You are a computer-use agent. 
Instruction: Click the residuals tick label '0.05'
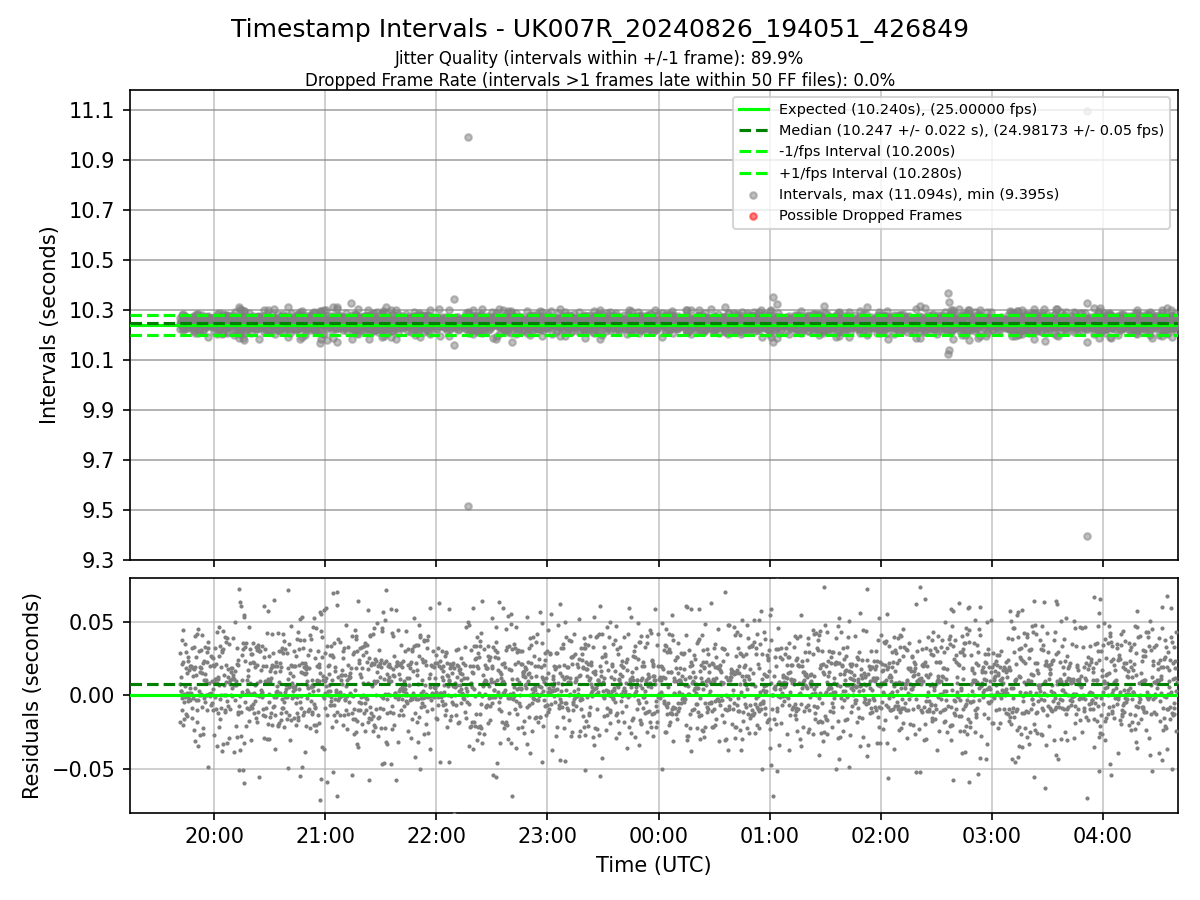tap(90, 622)
